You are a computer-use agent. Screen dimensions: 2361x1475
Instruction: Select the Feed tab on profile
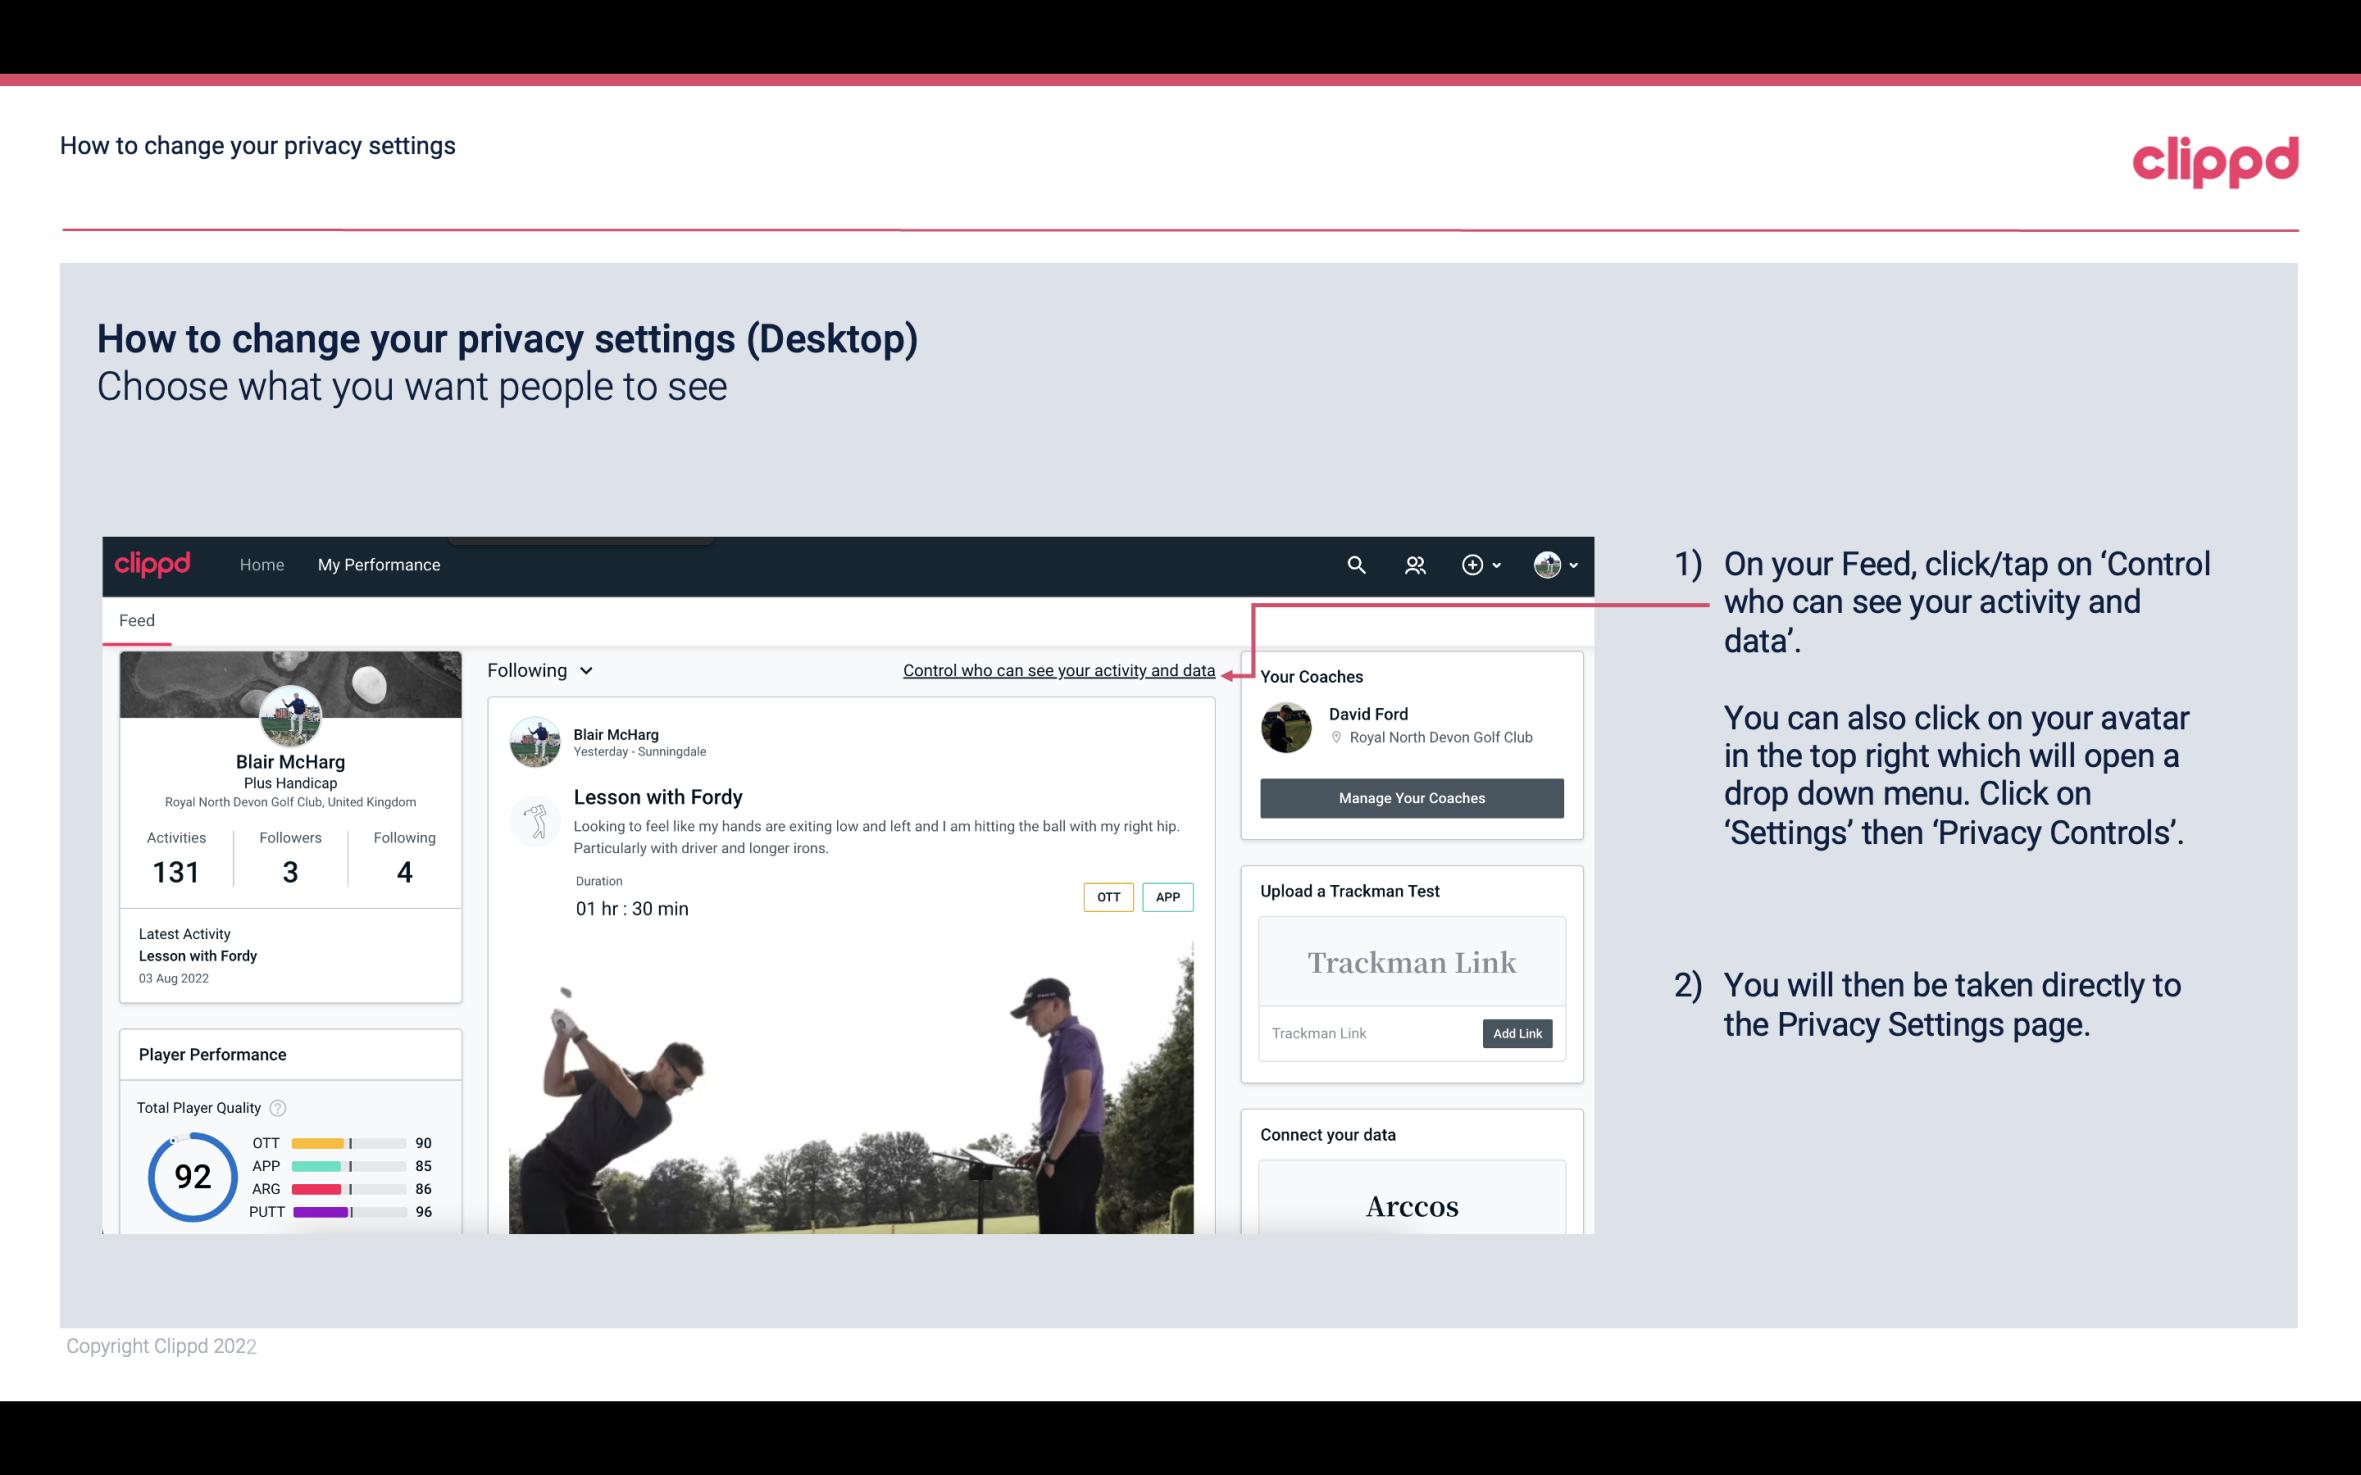tap(136, 619)
